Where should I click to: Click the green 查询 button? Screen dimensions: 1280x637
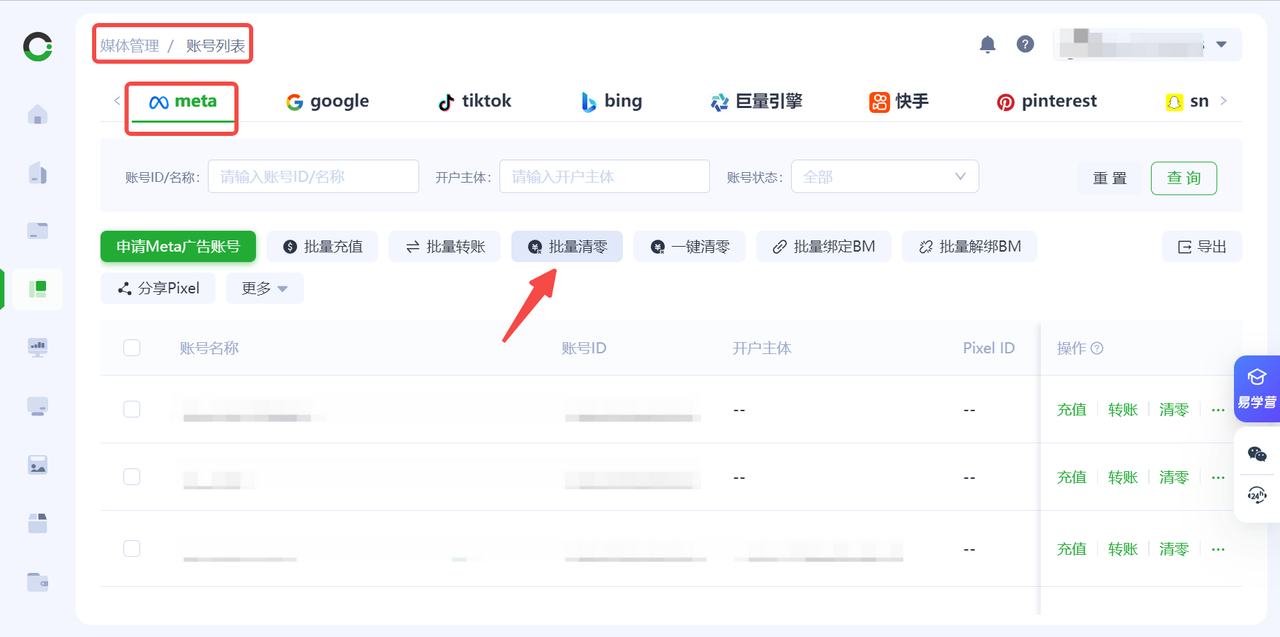click(1183, 178)
